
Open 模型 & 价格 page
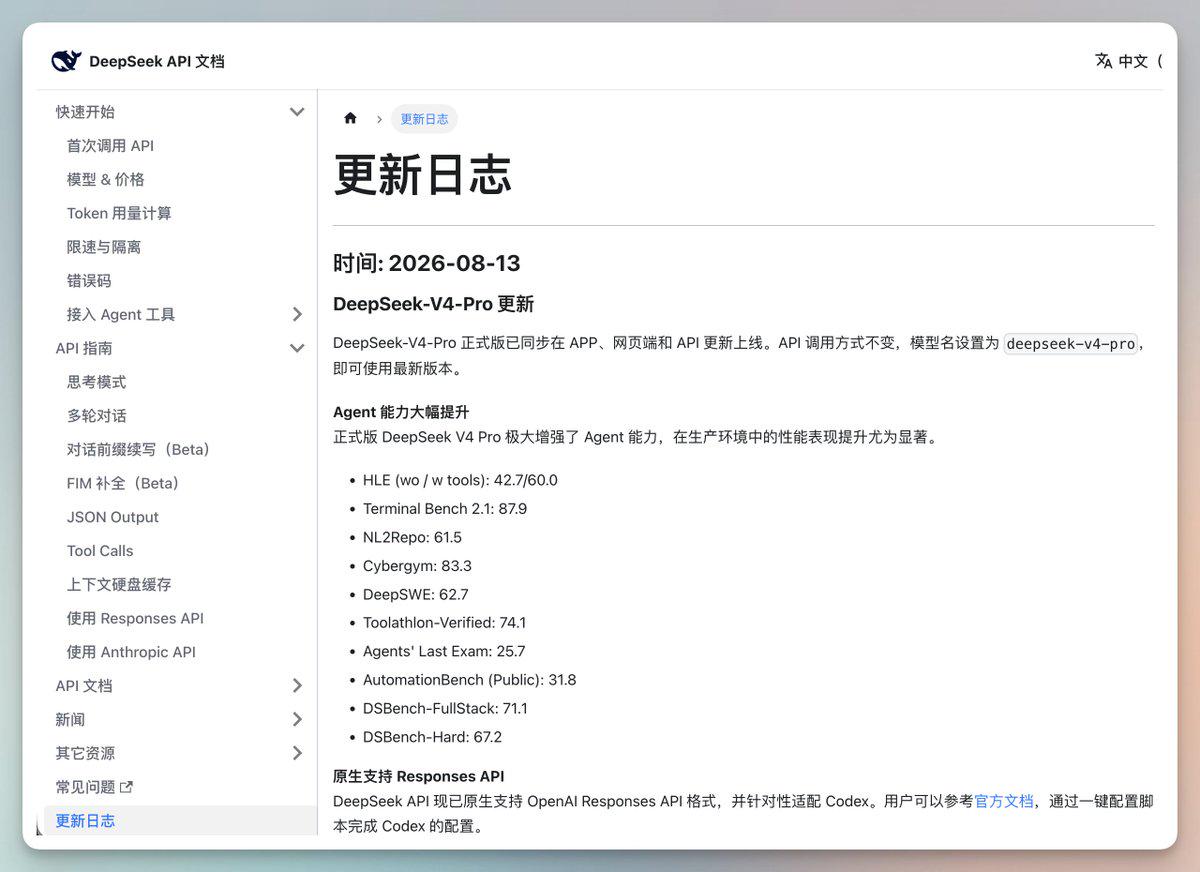[x=105, y=180]
